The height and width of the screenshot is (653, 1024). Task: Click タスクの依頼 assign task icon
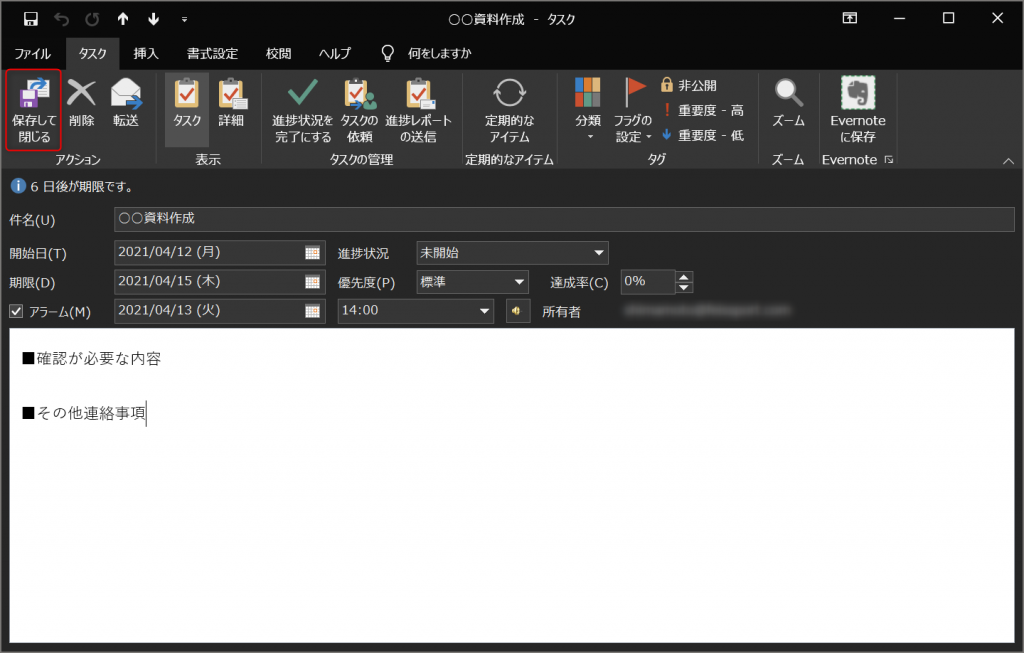[x=360, y=93]
